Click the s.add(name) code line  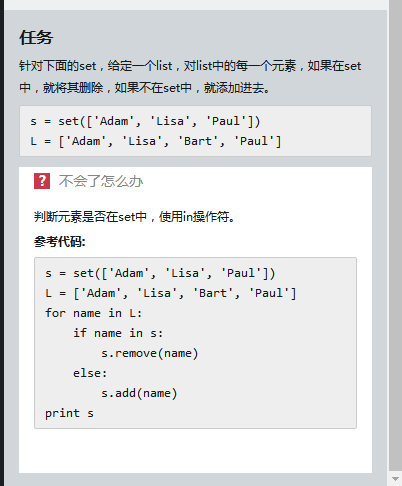pos(139,393)
